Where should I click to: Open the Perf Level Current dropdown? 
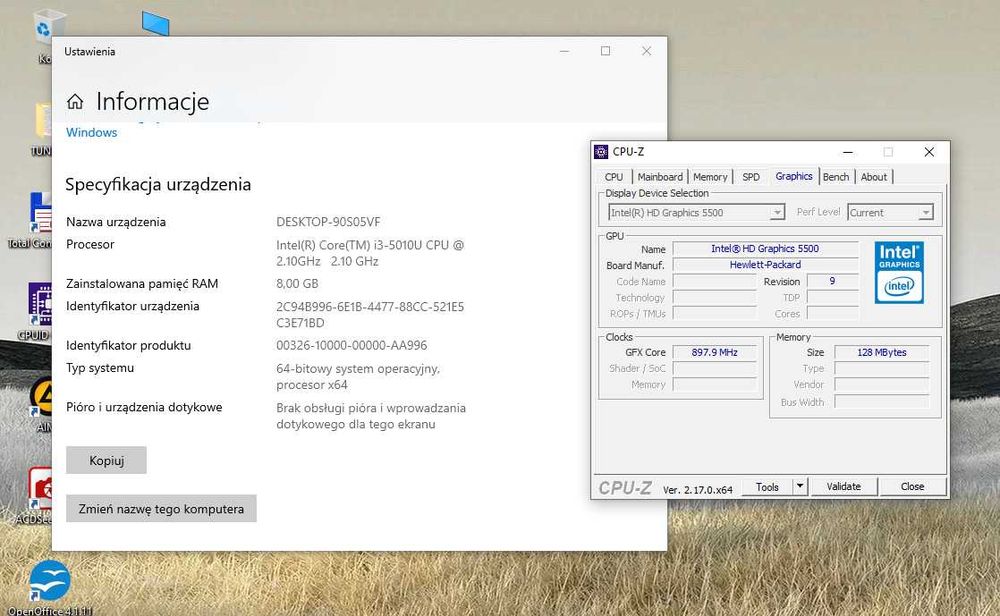click(x=890, y=213)
